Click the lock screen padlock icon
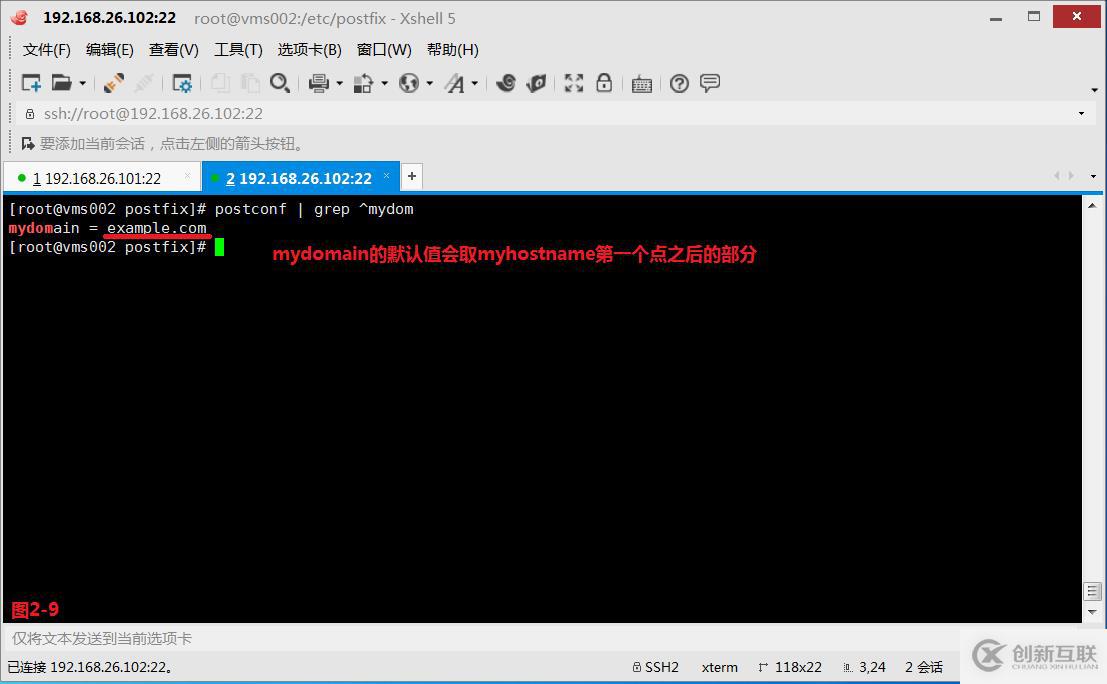Image resolution: width=1107 pixels, height=684 pixels. tap(604, 83)
